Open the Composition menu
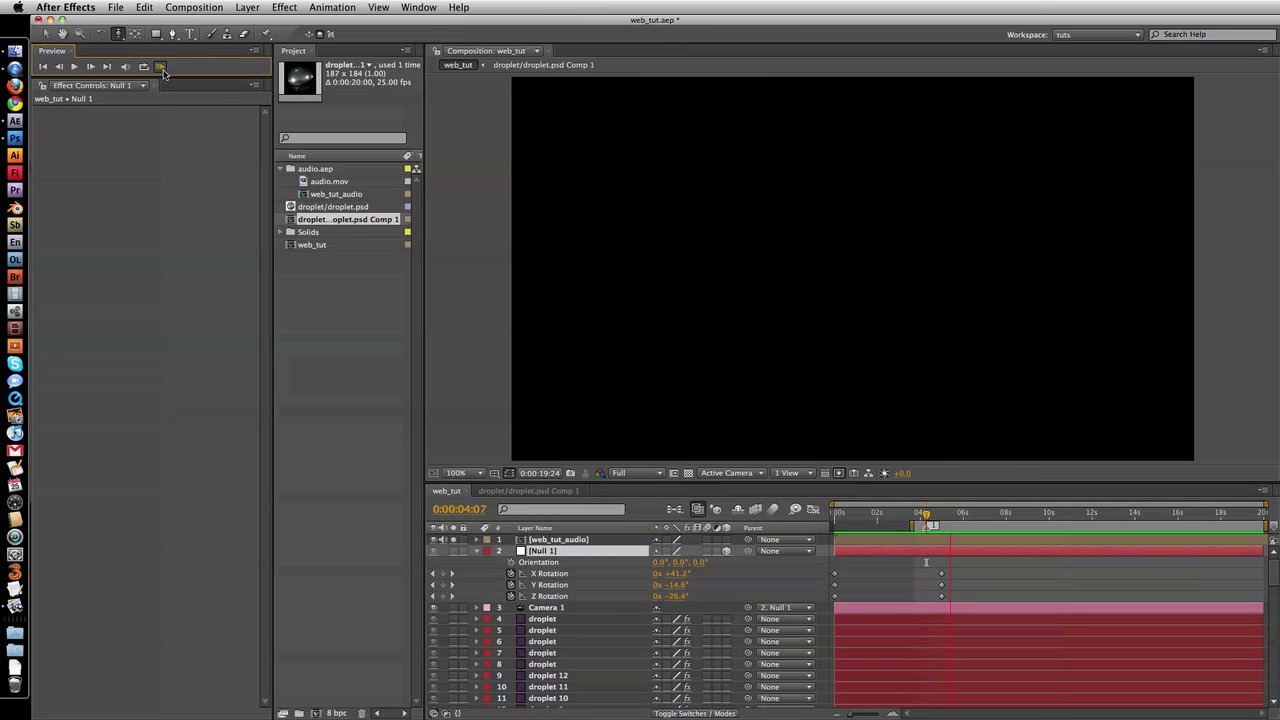This screenshot has height=720, width=1280. [x=194, y=7]
